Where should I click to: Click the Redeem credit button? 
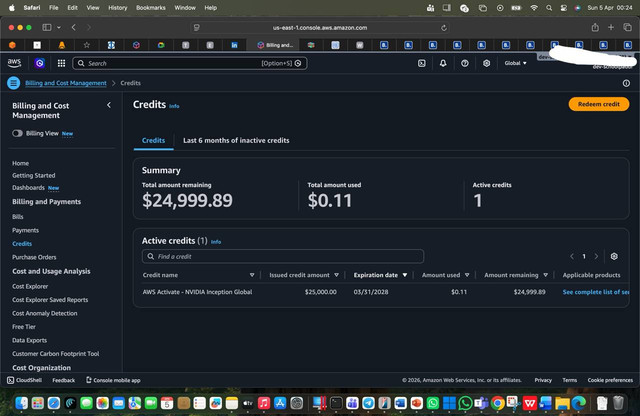(x=599, y=104)
